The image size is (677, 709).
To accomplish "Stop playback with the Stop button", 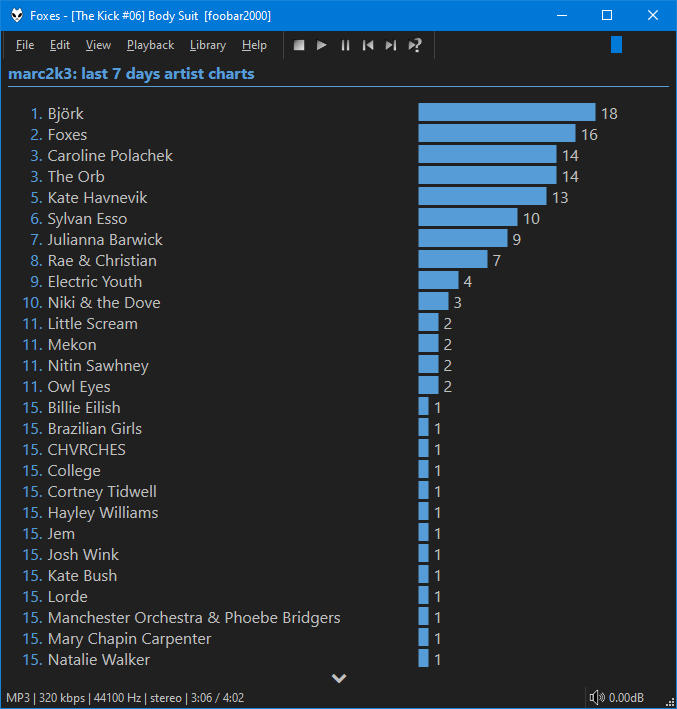I will [x=299, y=45].
